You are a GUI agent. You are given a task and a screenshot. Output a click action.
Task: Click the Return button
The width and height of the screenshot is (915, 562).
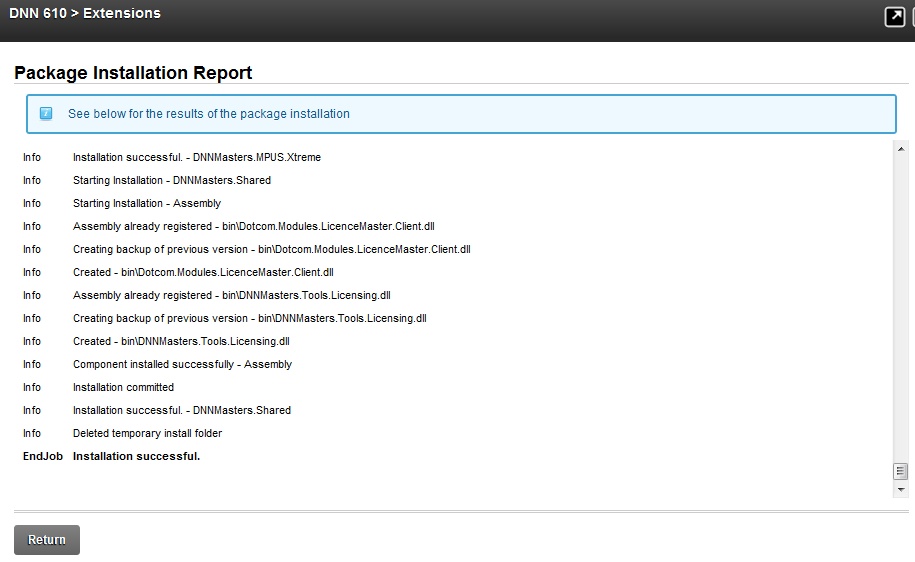(47, 540)
